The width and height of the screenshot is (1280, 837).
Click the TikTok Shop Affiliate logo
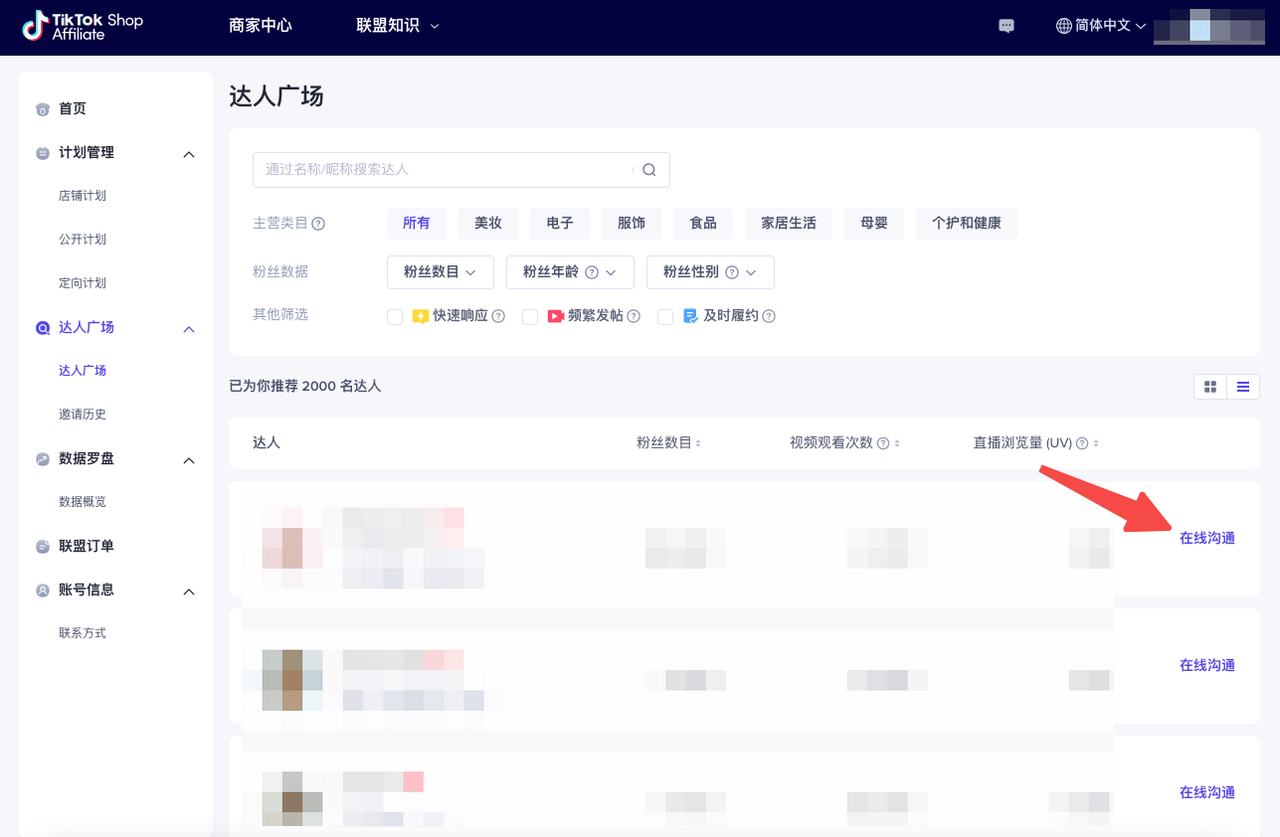point(80,27)
